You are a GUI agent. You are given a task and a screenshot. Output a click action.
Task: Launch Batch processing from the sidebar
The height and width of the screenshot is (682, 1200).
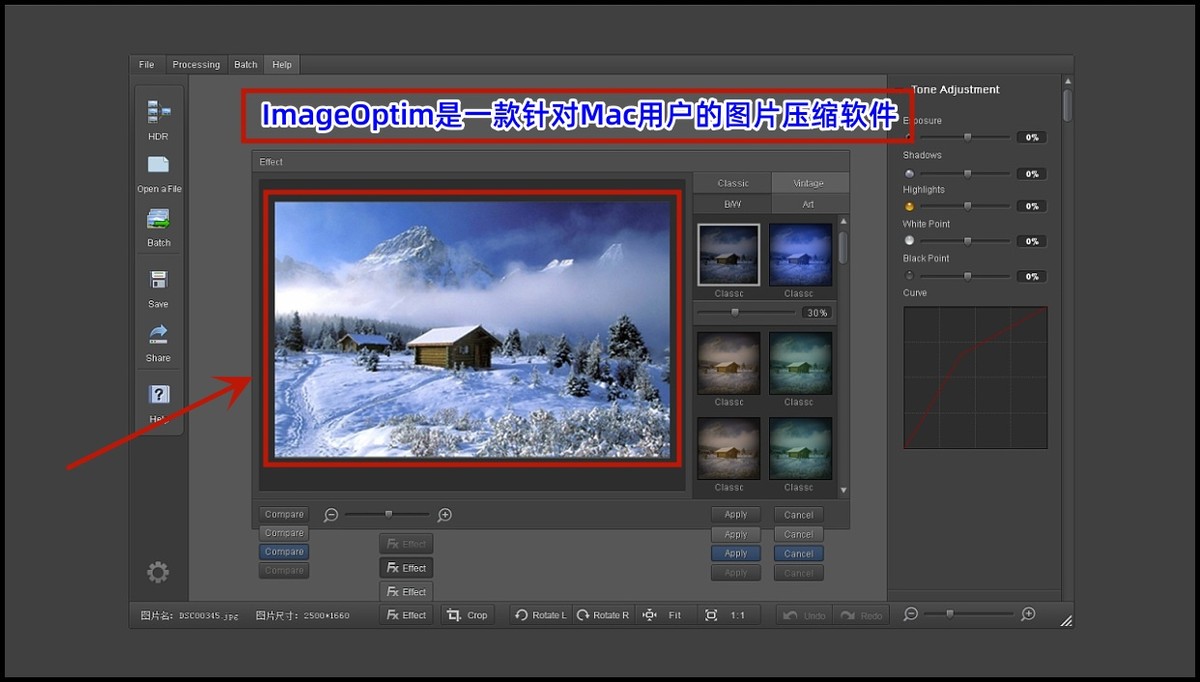158,220
